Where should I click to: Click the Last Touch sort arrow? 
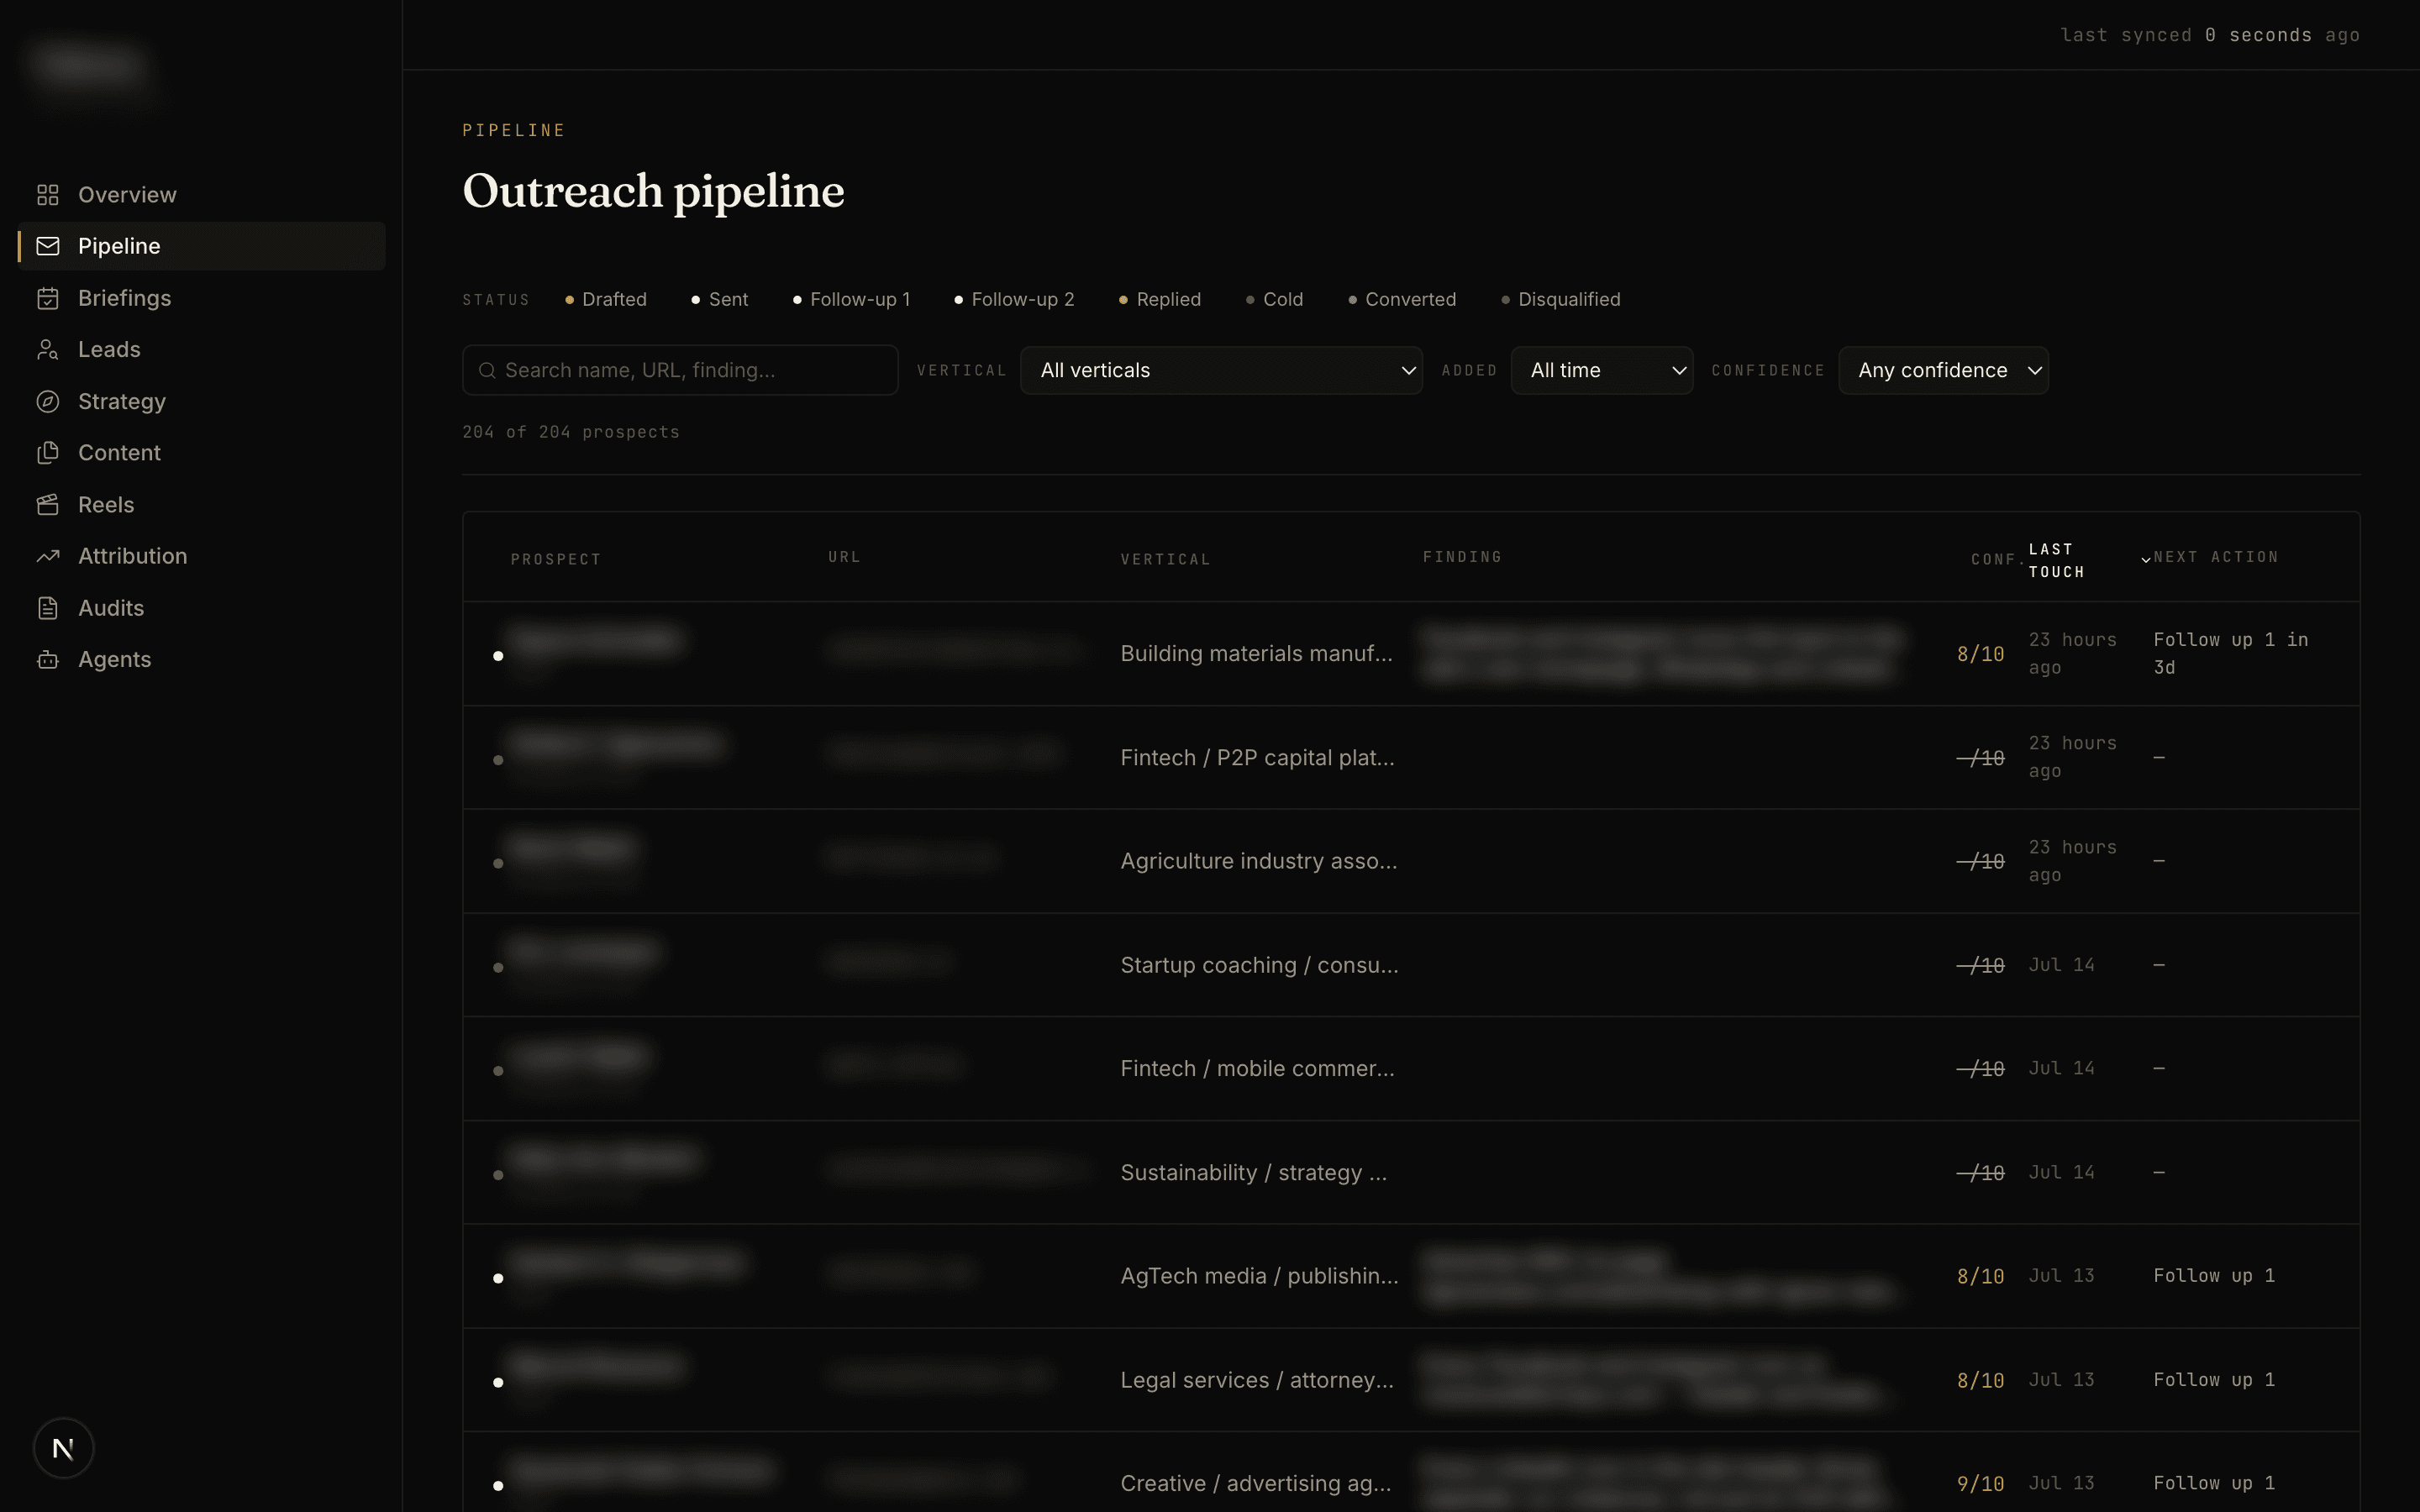[x=2146, y=560]
